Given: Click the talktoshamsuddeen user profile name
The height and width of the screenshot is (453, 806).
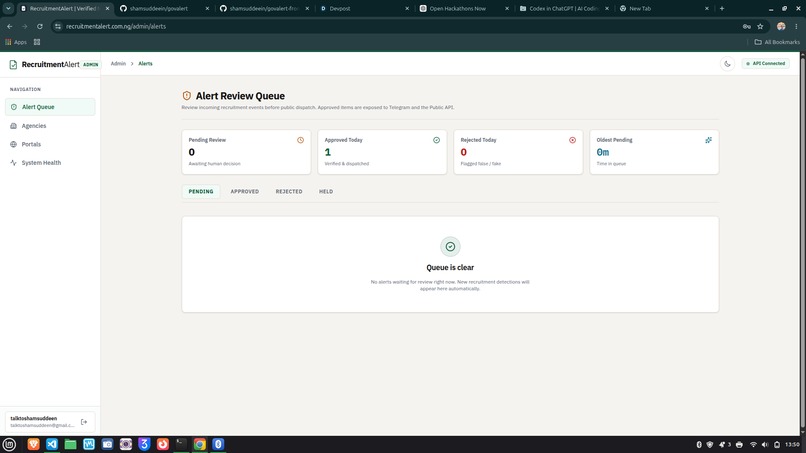Looking at the screenshot, I should (34, 419).
